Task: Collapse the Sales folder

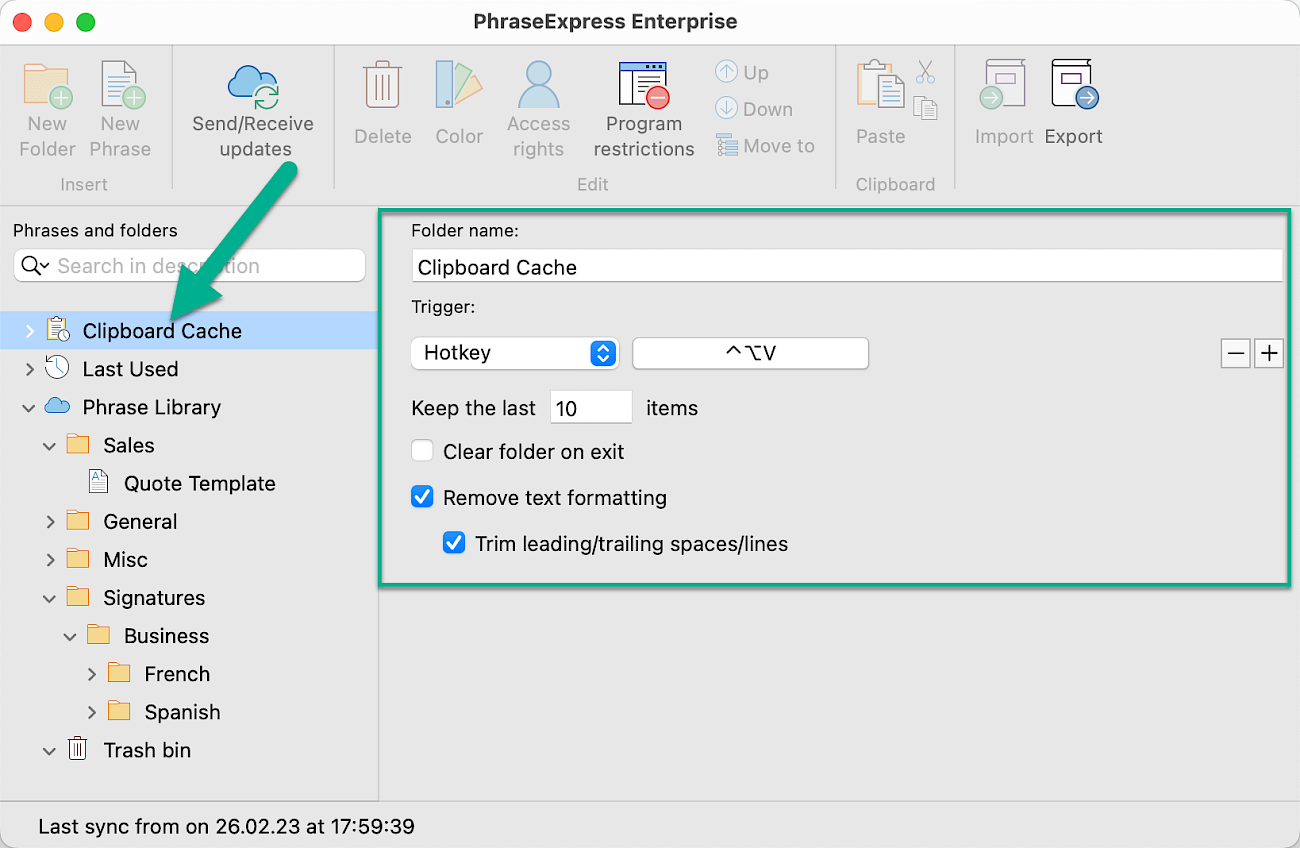Action: (x=50, y=445)
